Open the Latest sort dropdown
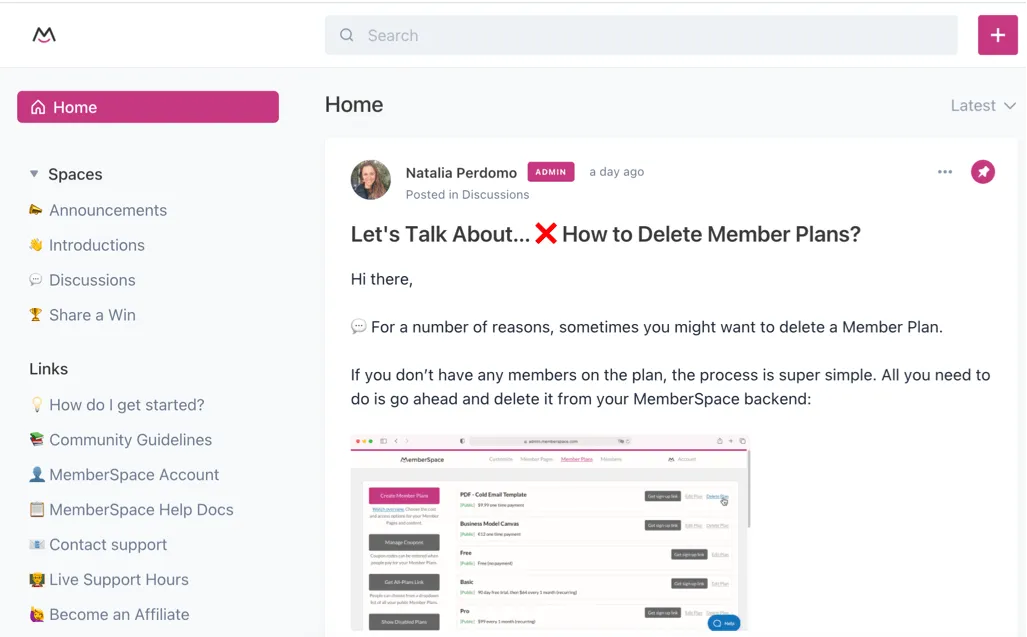Screen dimensions: 1027x637 coord(983,105)
